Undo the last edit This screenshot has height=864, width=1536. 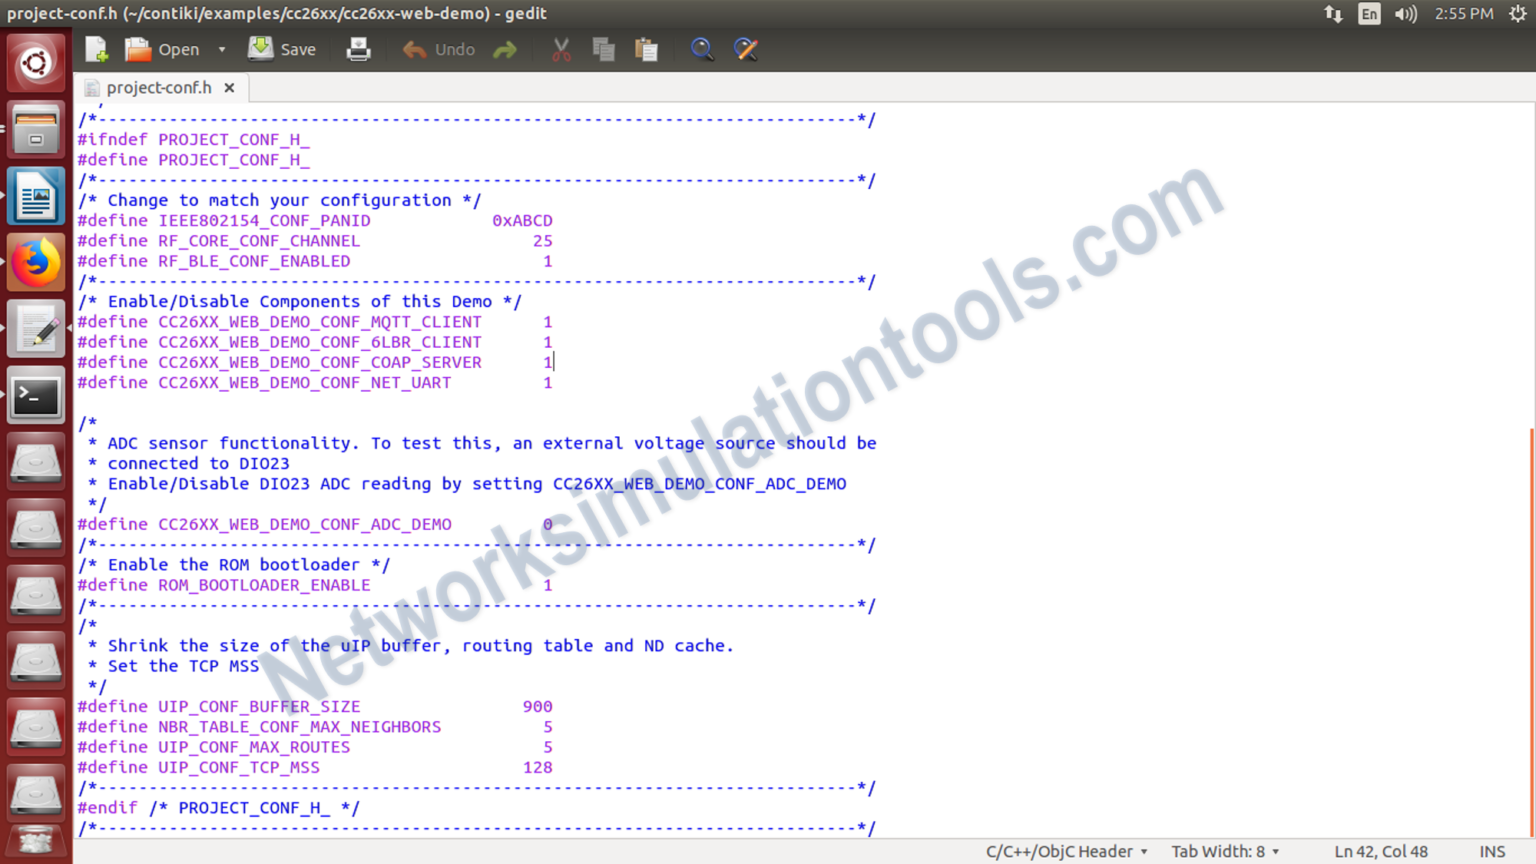pyautogui.click(x=437, y=49)
